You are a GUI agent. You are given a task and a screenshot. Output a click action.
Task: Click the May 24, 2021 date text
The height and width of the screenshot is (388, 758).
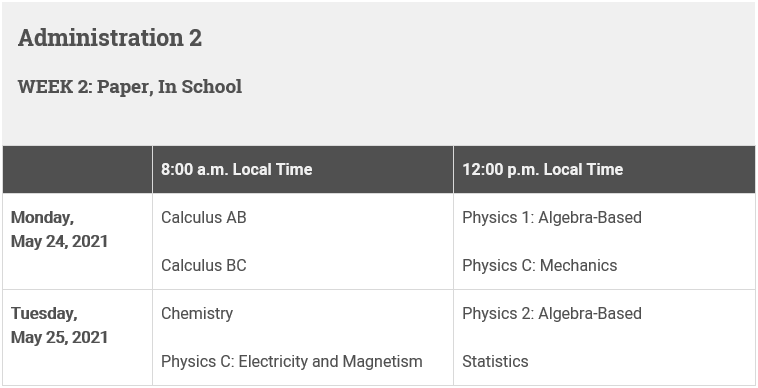(x=59, y=242)
